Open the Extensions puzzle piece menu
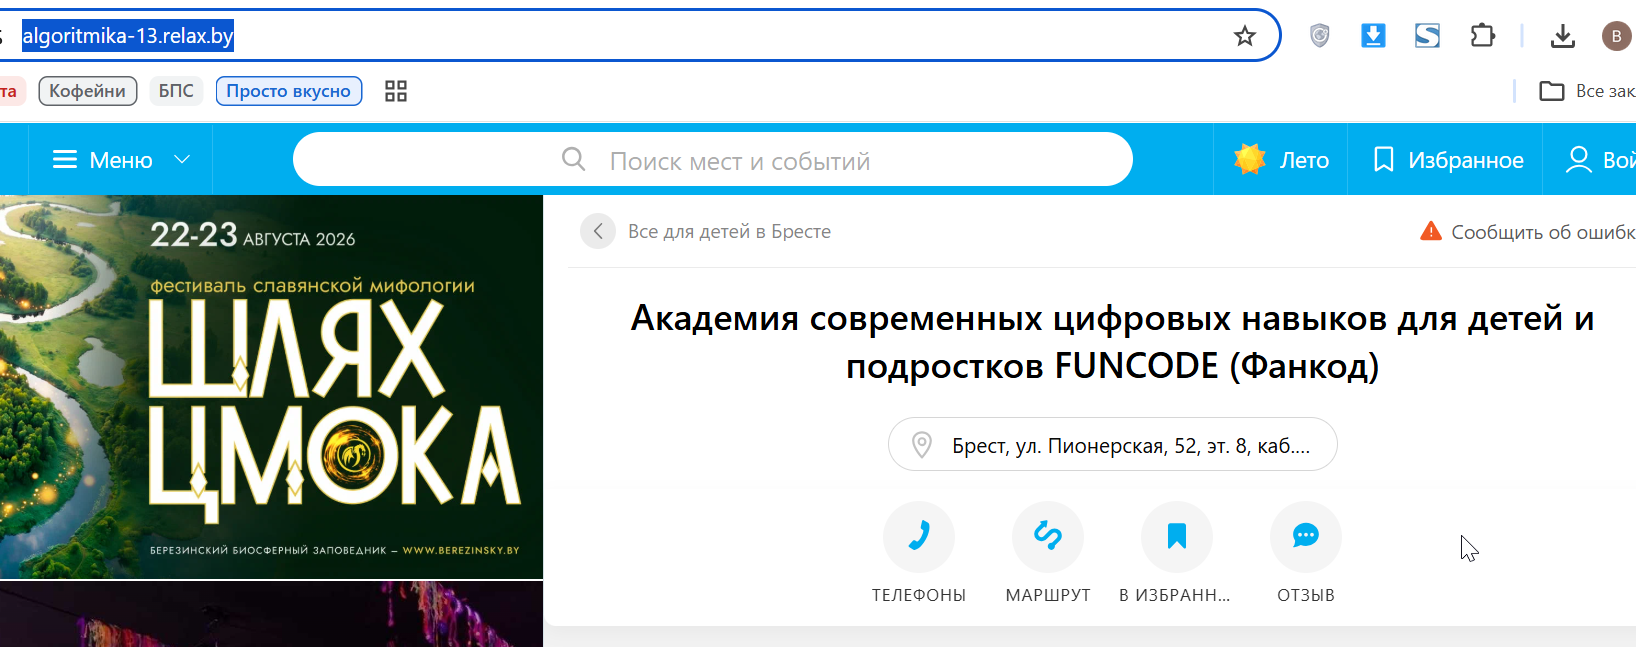The height and width of the screenshot is (647, 1636). click(1482, 36)
